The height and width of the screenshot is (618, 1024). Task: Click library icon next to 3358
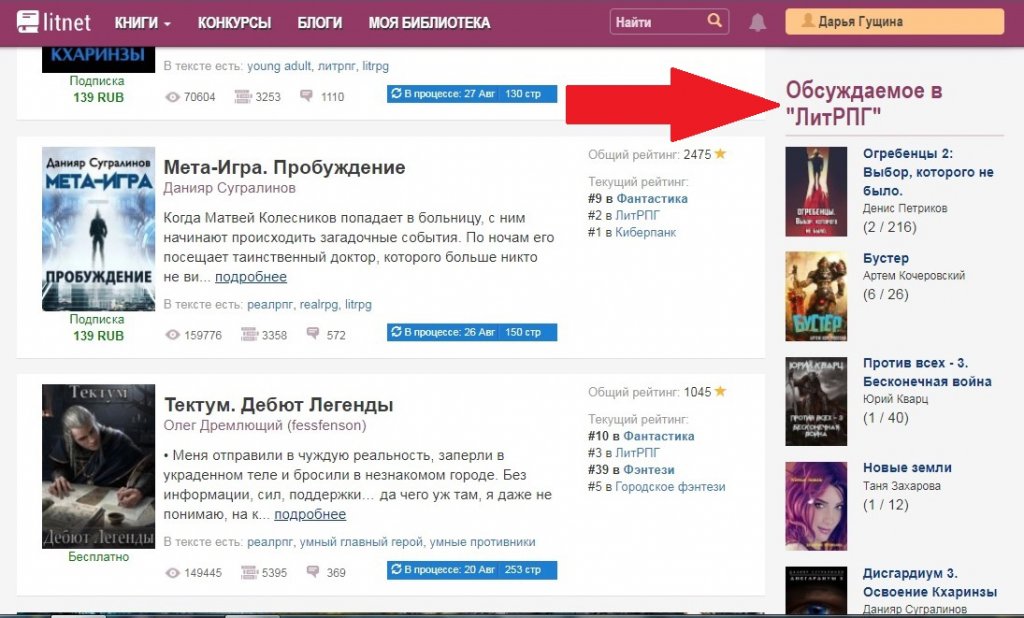click(249, 334)
